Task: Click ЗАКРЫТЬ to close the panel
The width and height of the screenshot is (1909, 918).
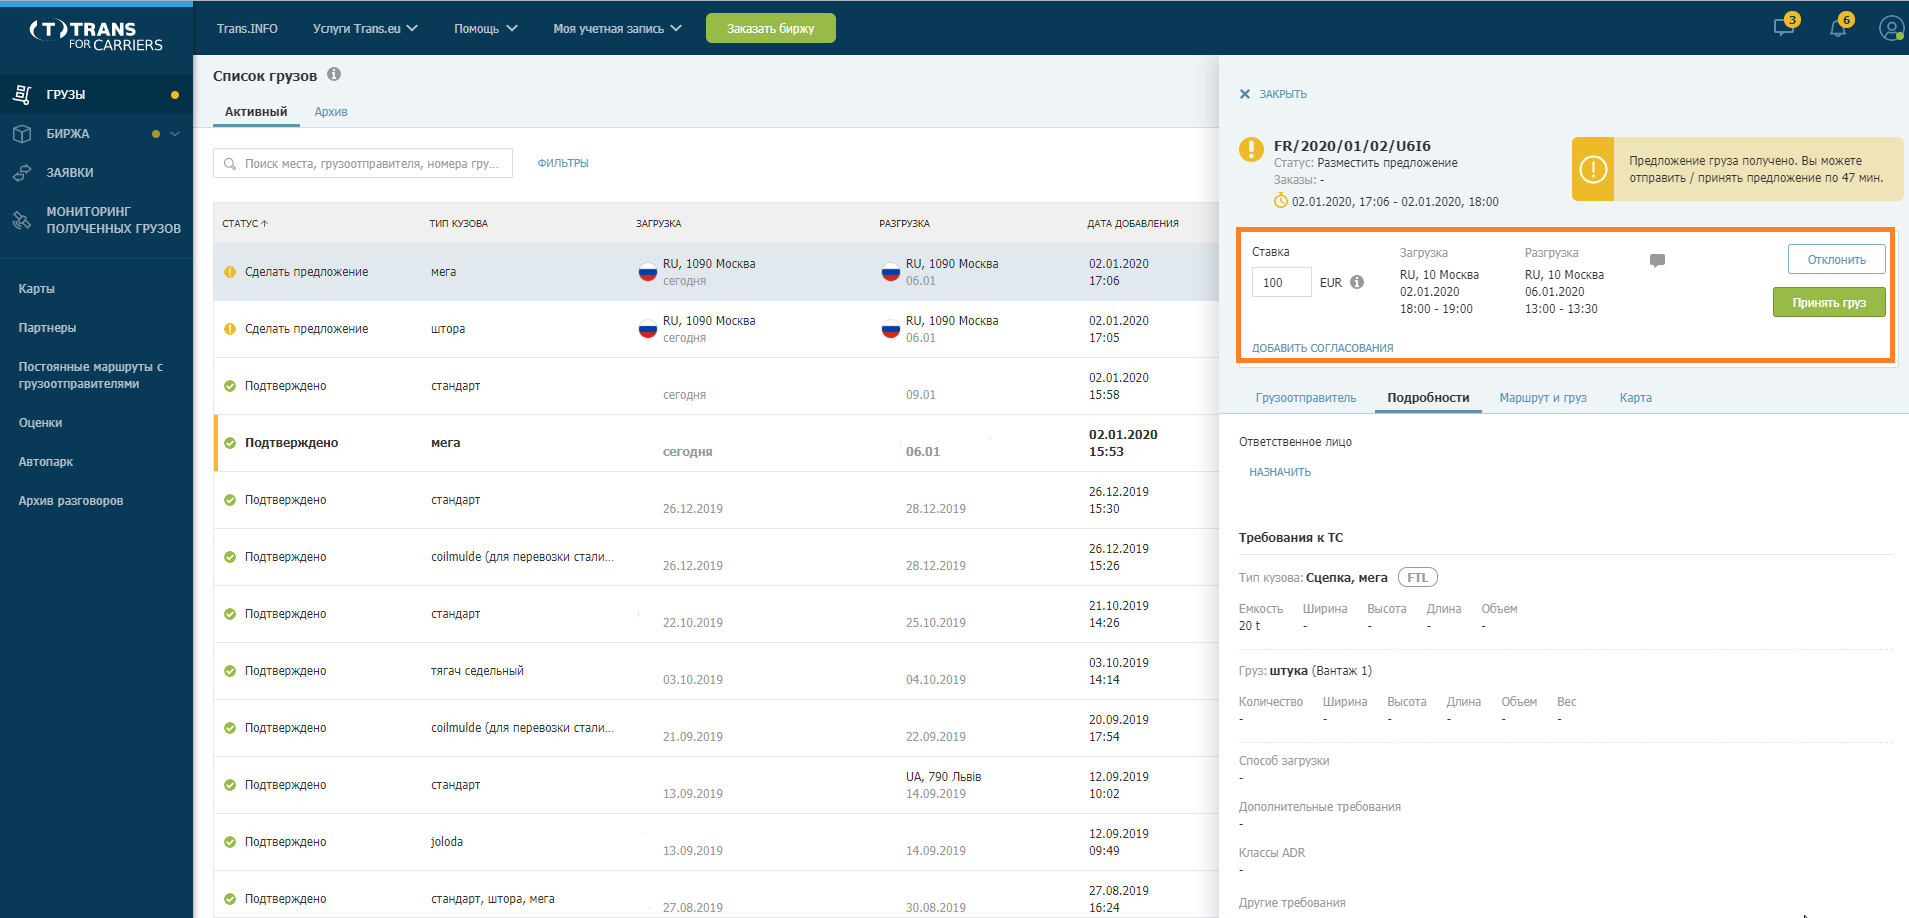Action: point(1283,94)
